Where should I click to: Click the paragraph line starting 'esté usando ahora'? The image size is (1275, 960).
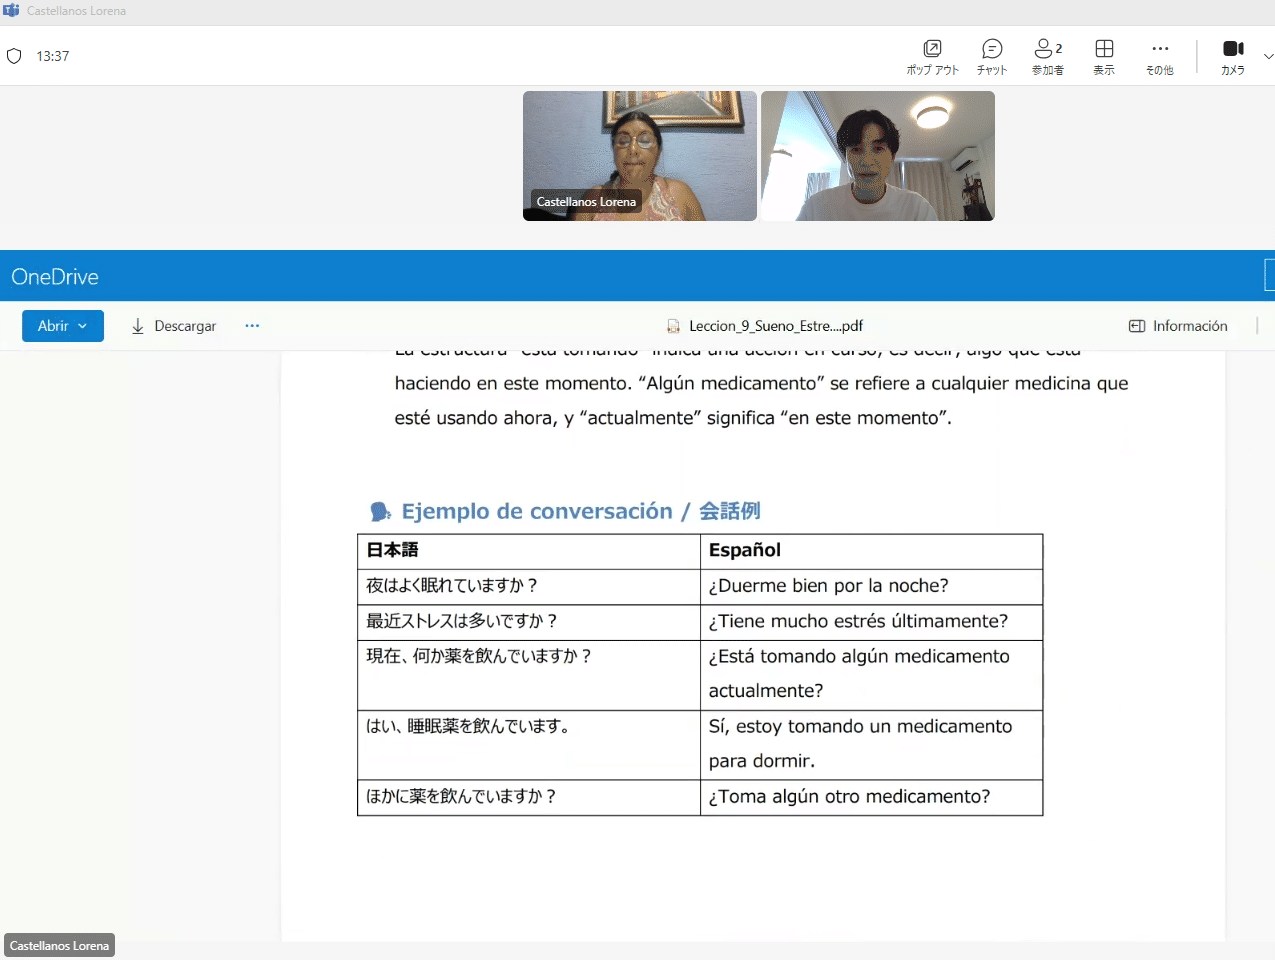673,418
